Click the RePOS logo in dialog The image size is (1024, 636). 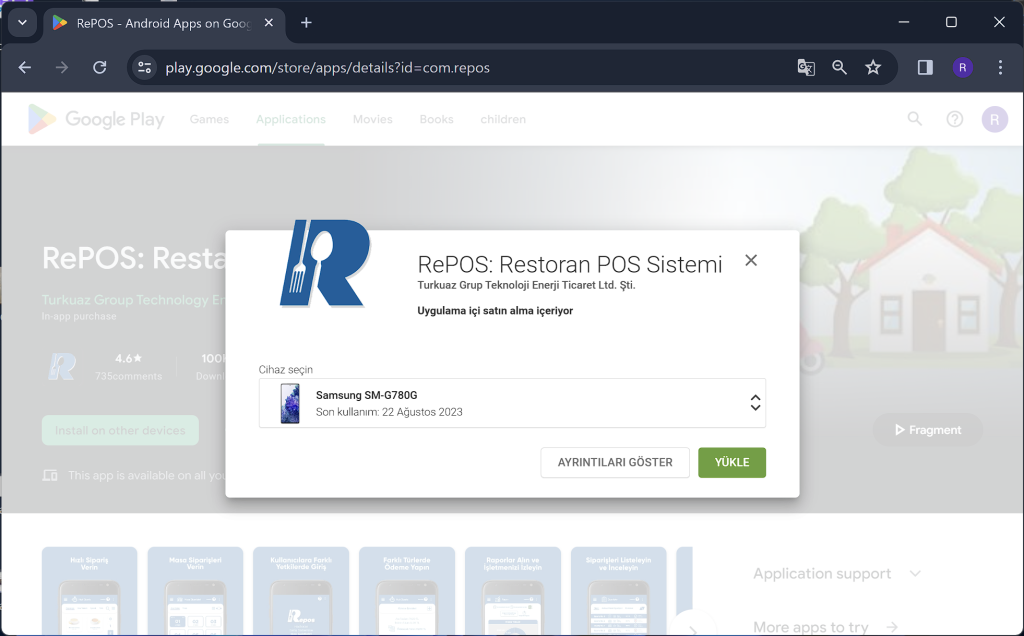[325, 263]
